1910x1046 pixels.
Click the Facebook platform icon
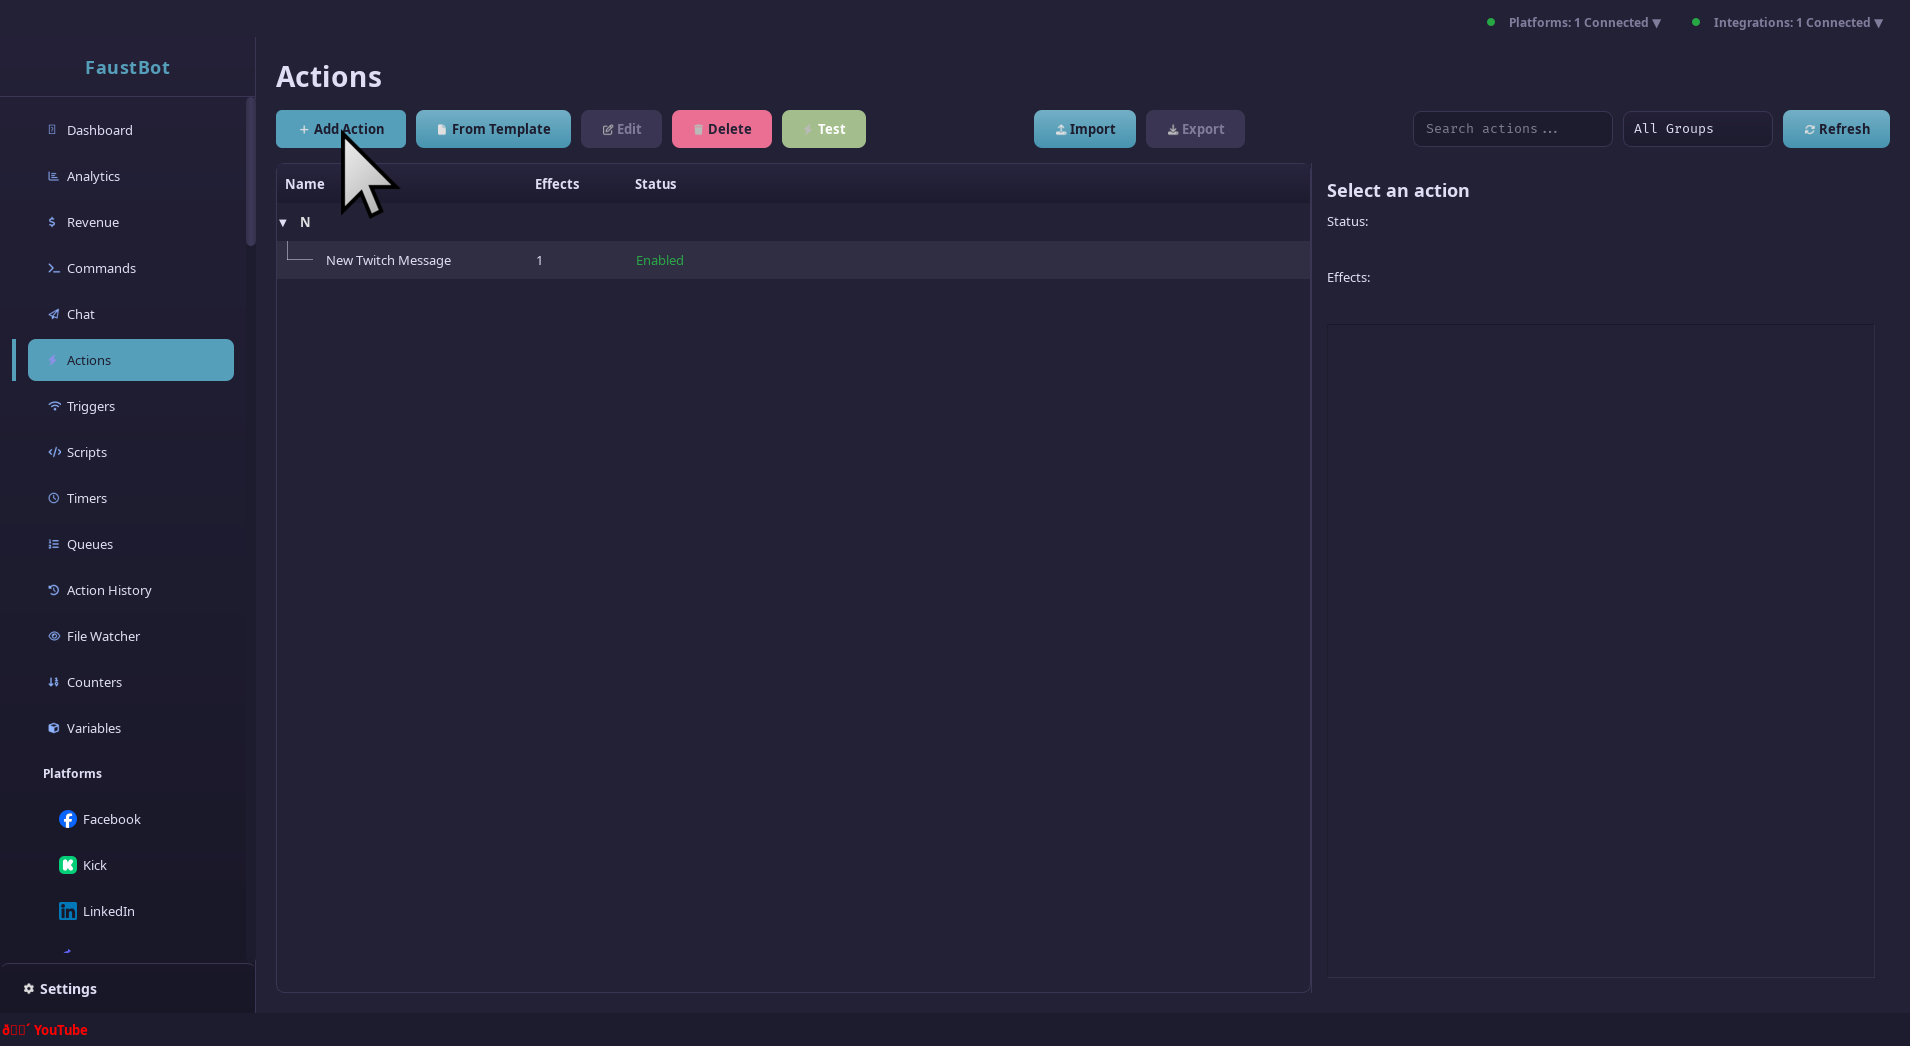(x=68, y=819)
